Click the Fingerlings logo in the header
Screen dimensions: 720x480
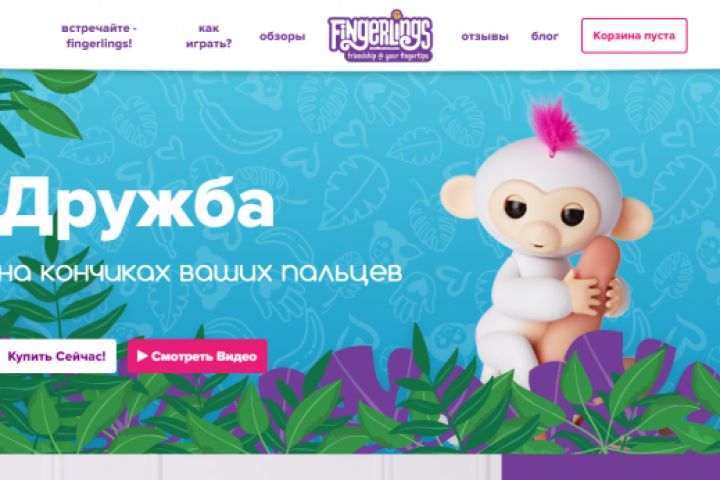380,35
